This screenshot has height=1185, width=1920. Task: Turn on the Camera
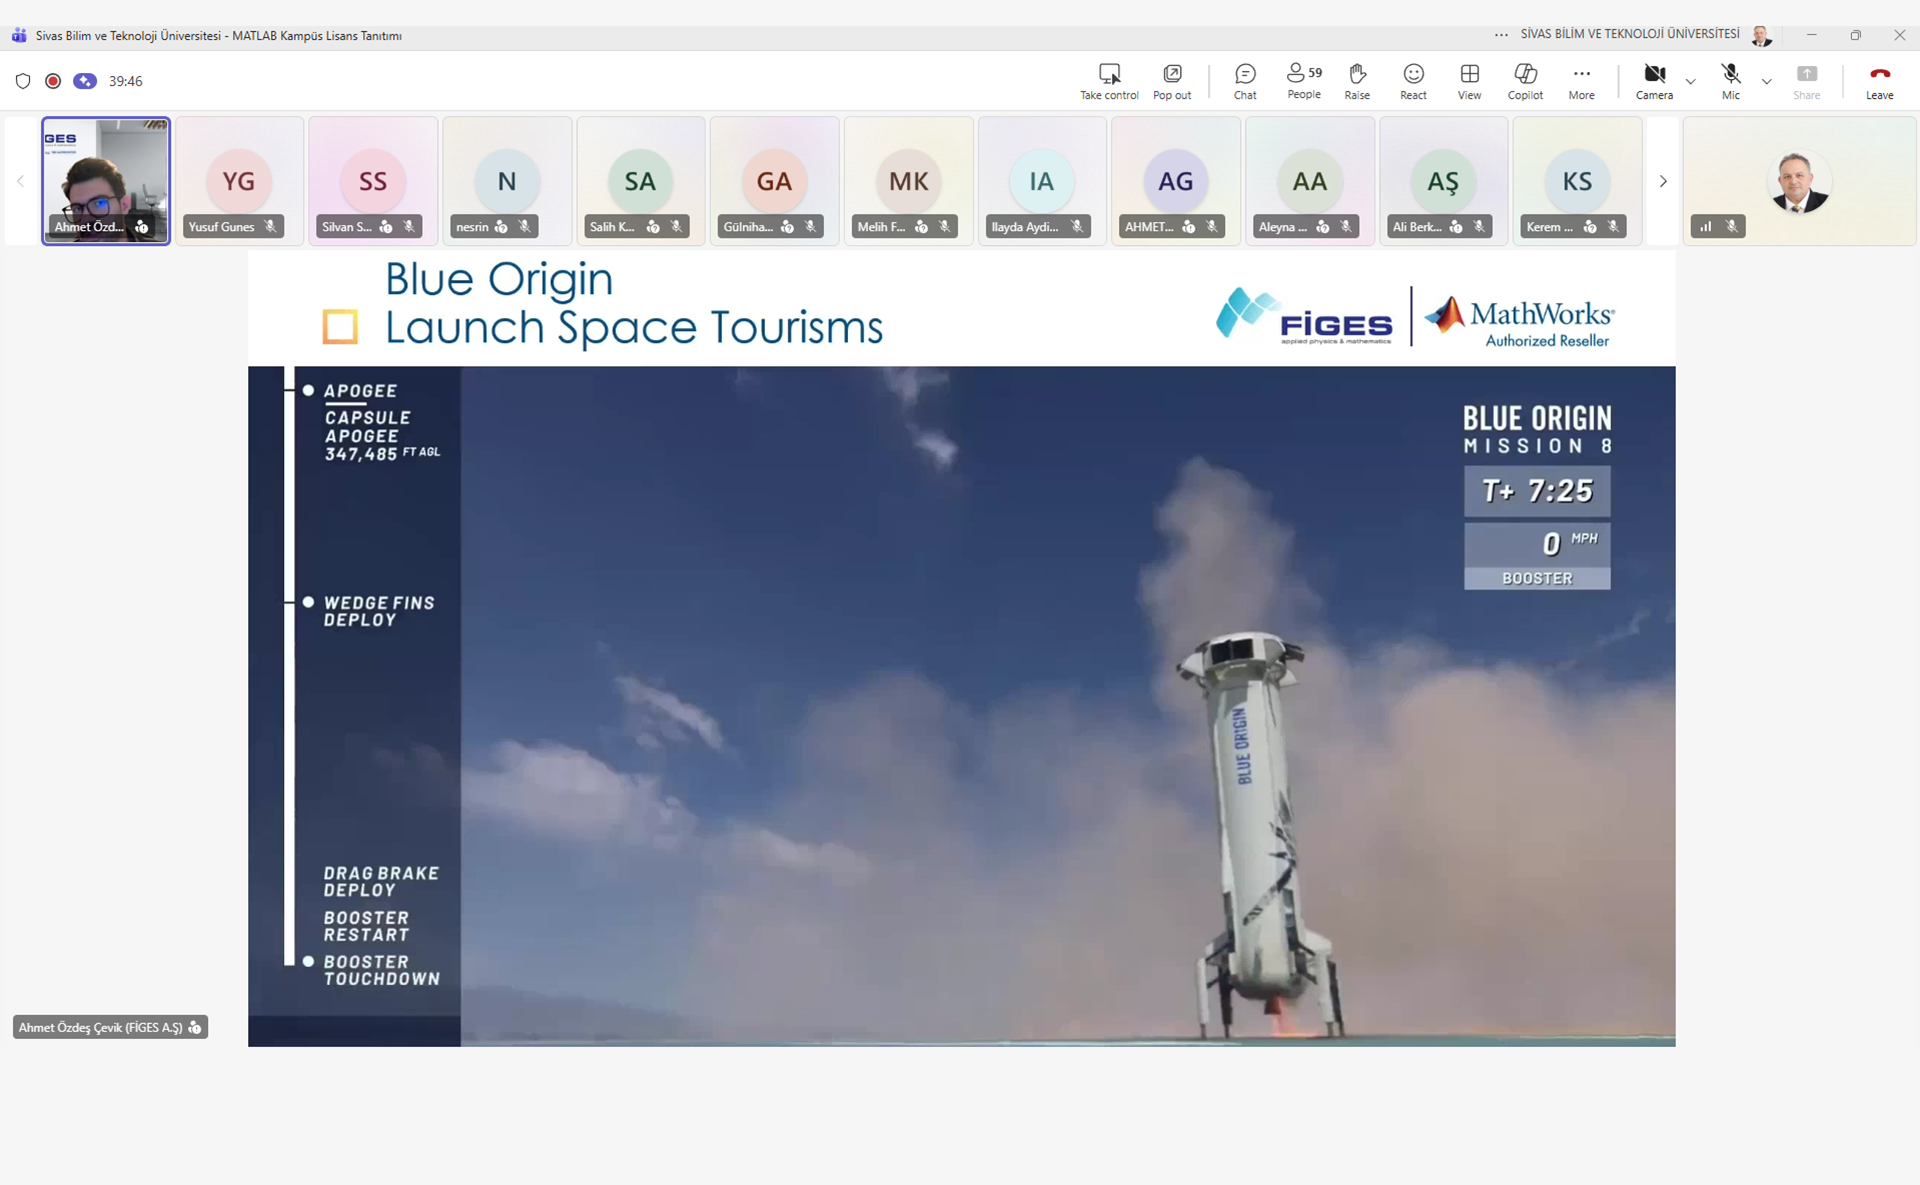1654,80
